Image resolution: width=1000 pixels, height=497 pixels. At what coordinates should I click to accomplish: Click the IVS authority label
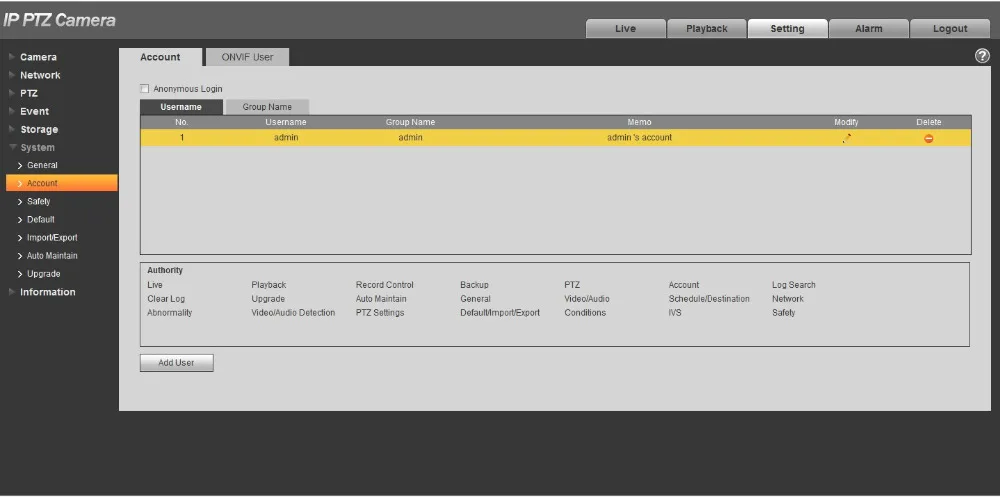(675, 313)
